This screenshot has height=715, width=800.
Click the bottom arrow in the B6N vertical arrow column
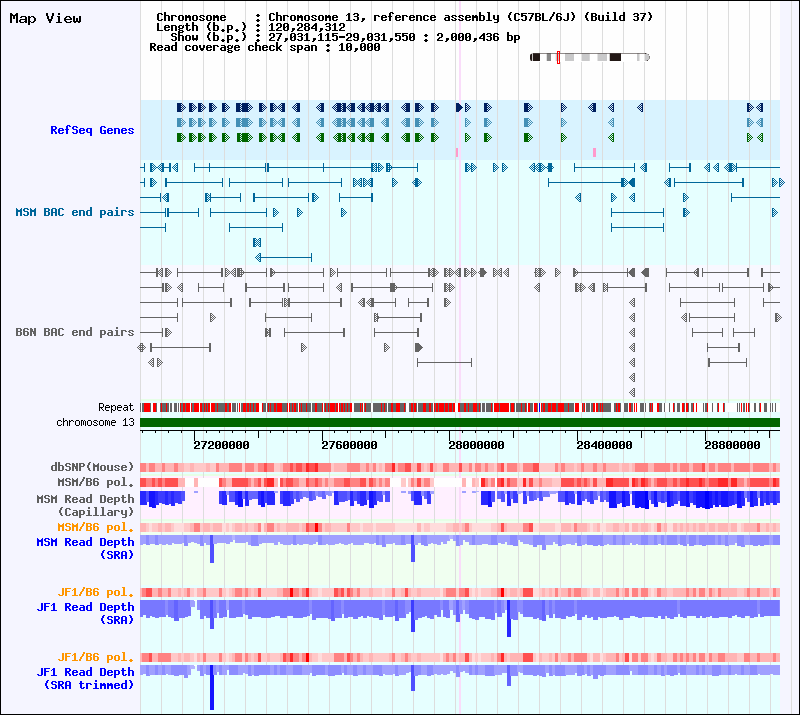point(632,392)
